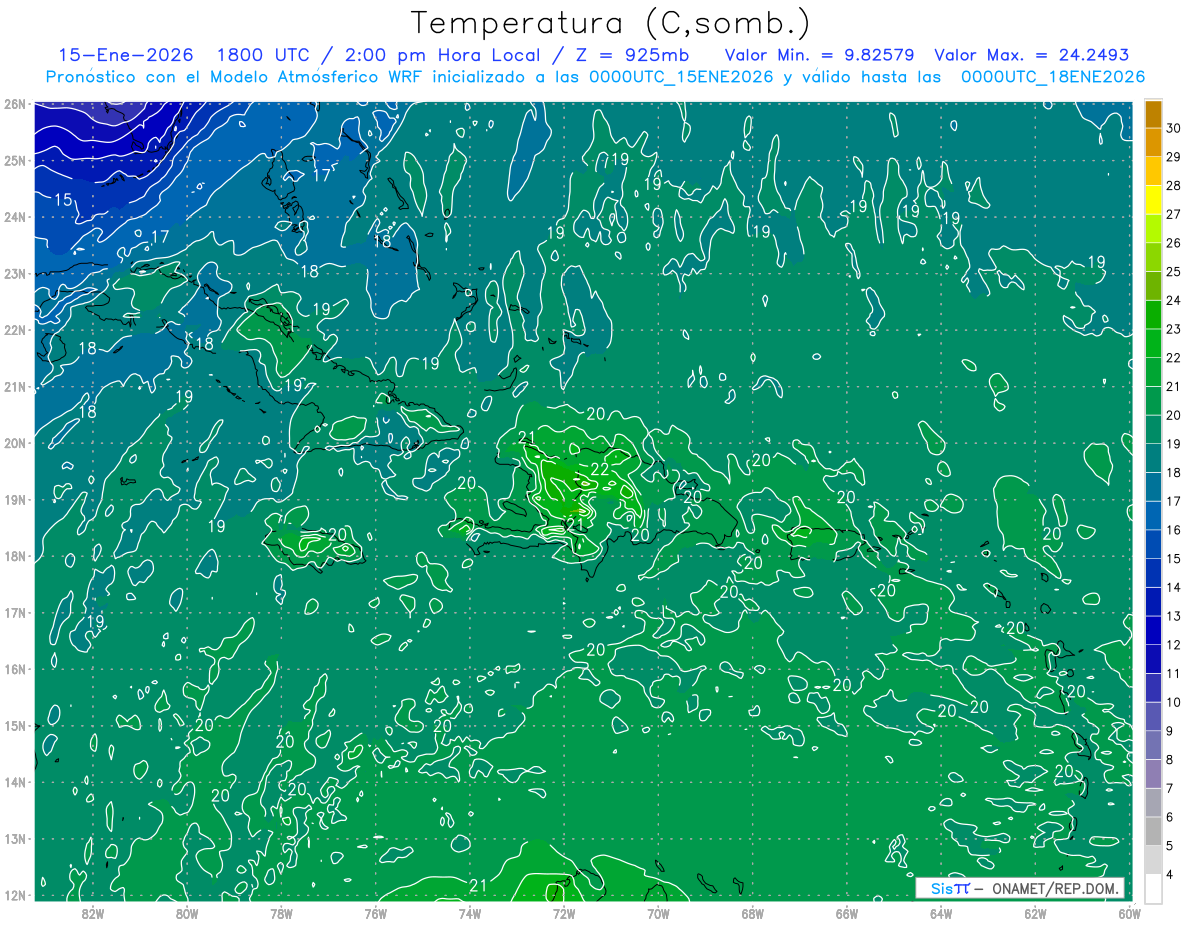Click the color scale label '16'
Viewport: 1200px width, 927px height.
tap(1174, 530)
